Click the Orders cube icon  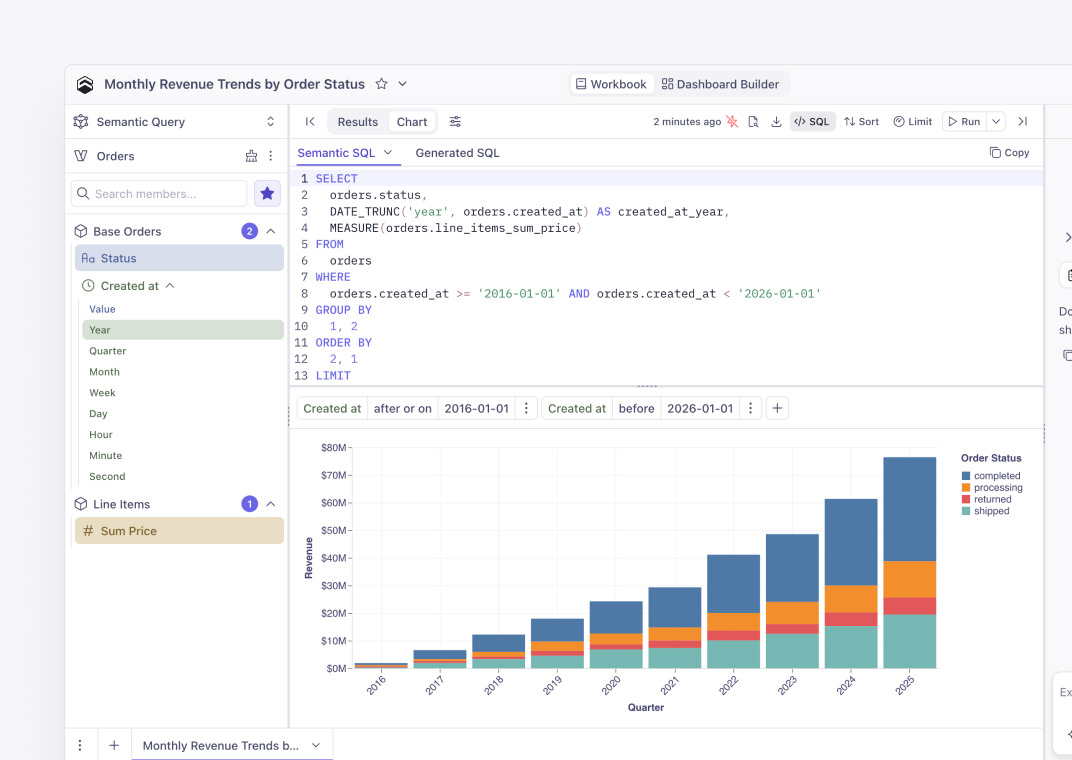(x=81, y=156)
